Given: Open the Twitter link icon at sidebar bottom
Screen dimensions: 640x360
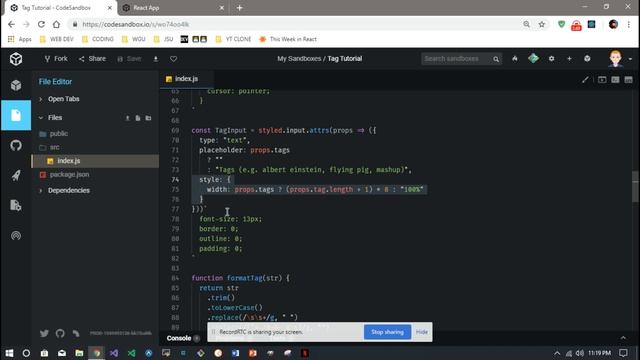Looking at the screenshot, I should pyautogui.click(x=44, y=333).
